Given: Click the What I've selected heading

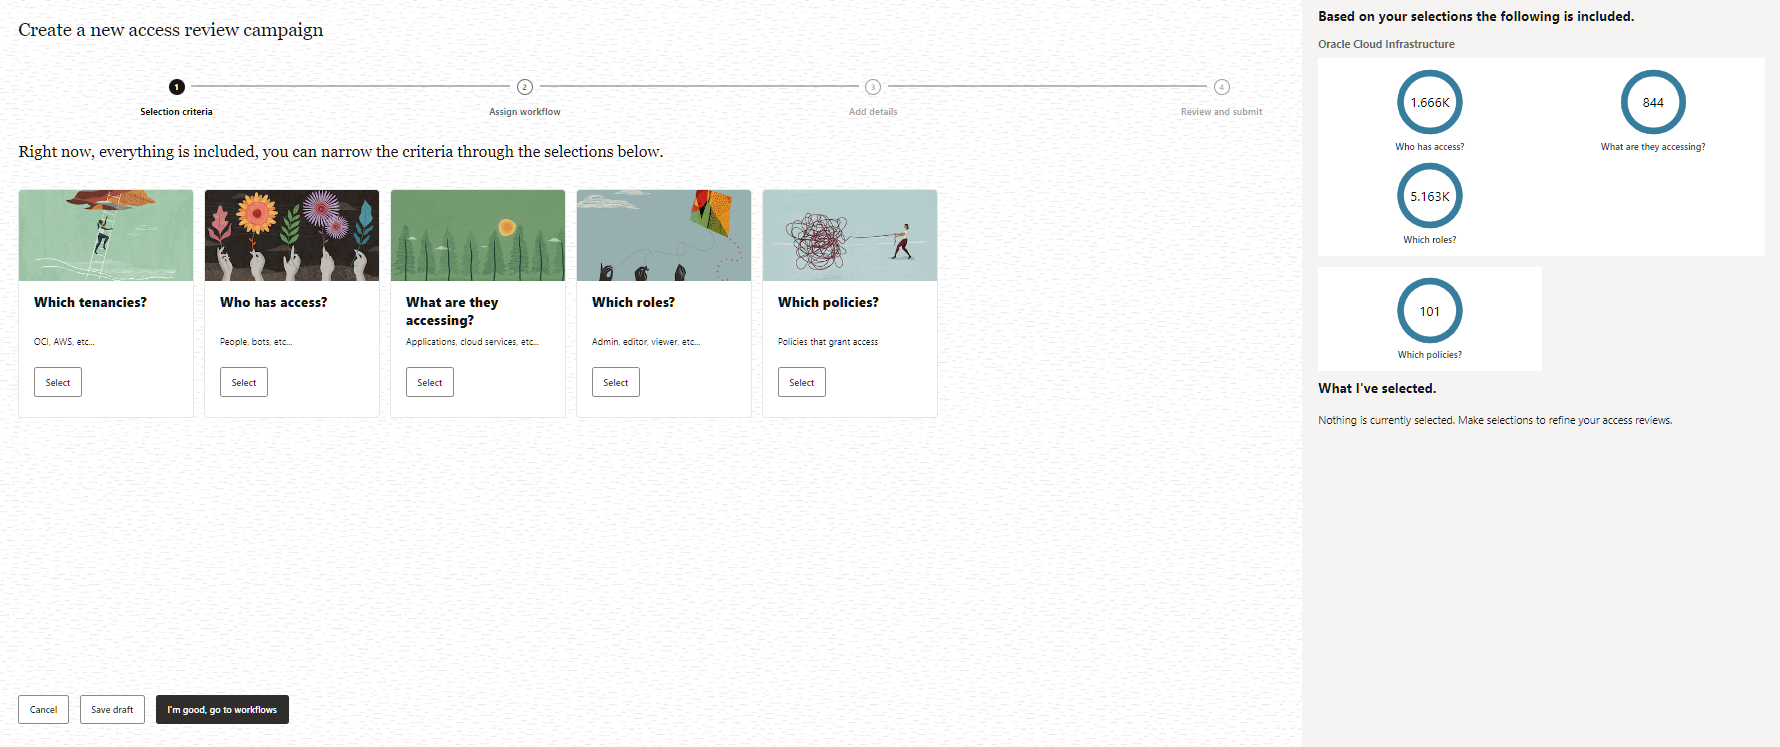Looking at the screenshot, I should pyautogui.click(x=1377, y=388).
